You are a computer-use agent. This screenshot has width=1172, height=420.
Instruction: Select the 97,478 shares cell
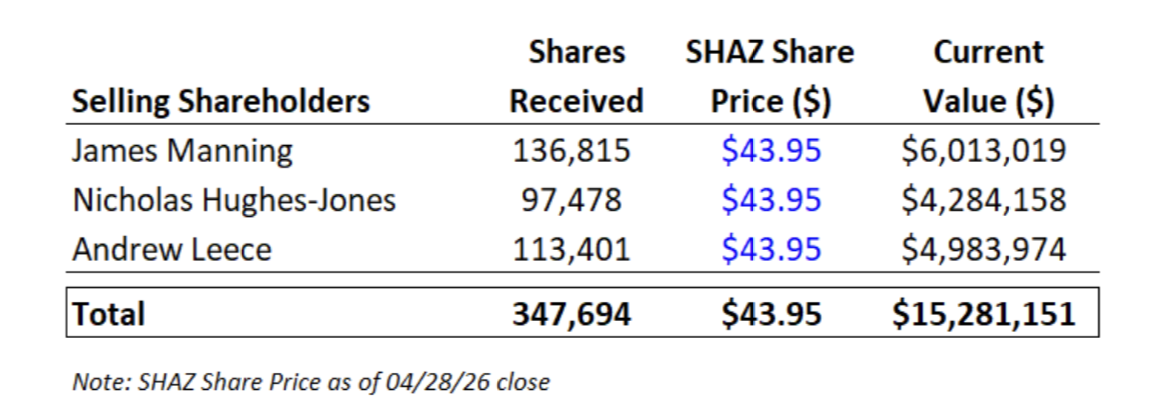click(572, 200)
